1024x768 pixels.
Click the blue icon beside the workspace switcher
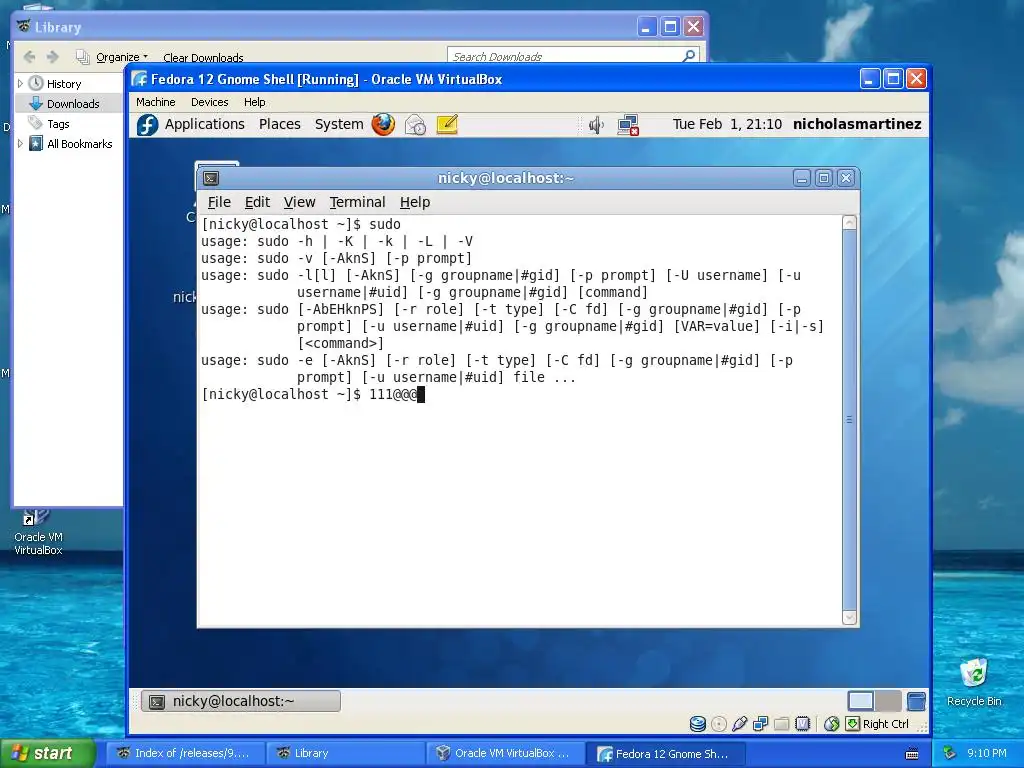pyautogui.click(x=916, y=701)
